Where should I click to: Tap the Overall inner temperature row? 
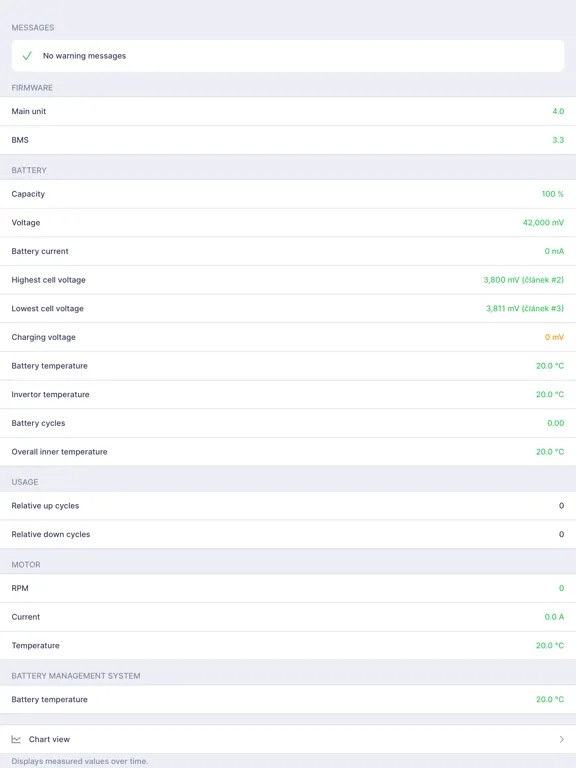[288, 452]
